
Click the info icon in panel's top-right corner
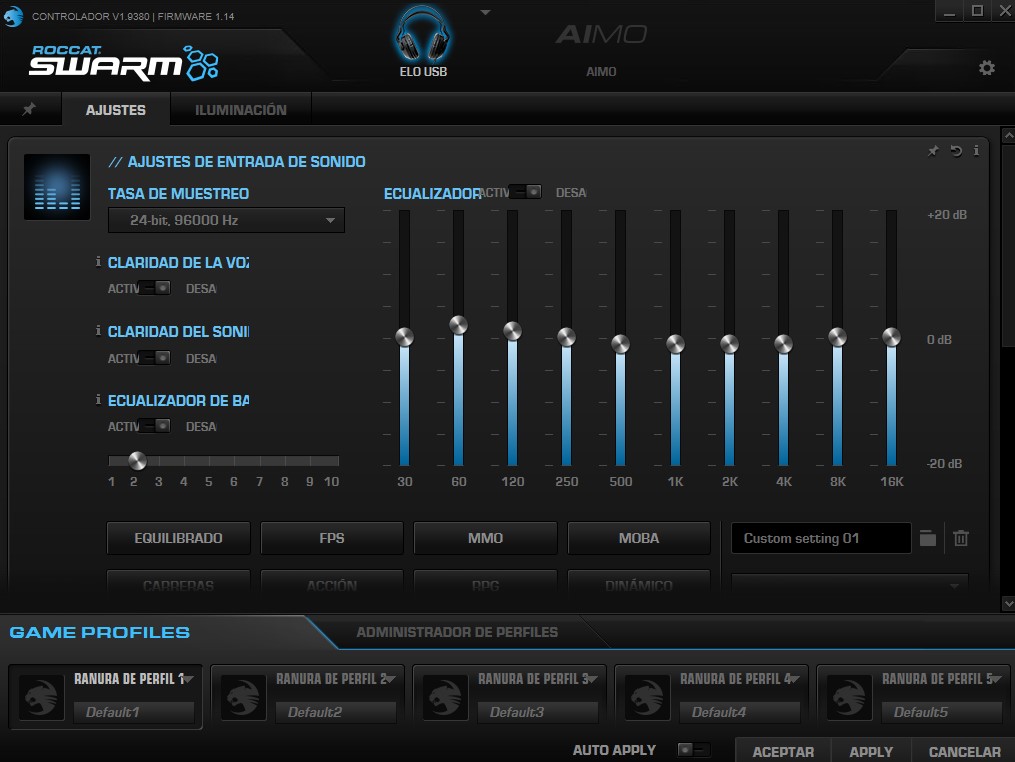pos(976,151)
